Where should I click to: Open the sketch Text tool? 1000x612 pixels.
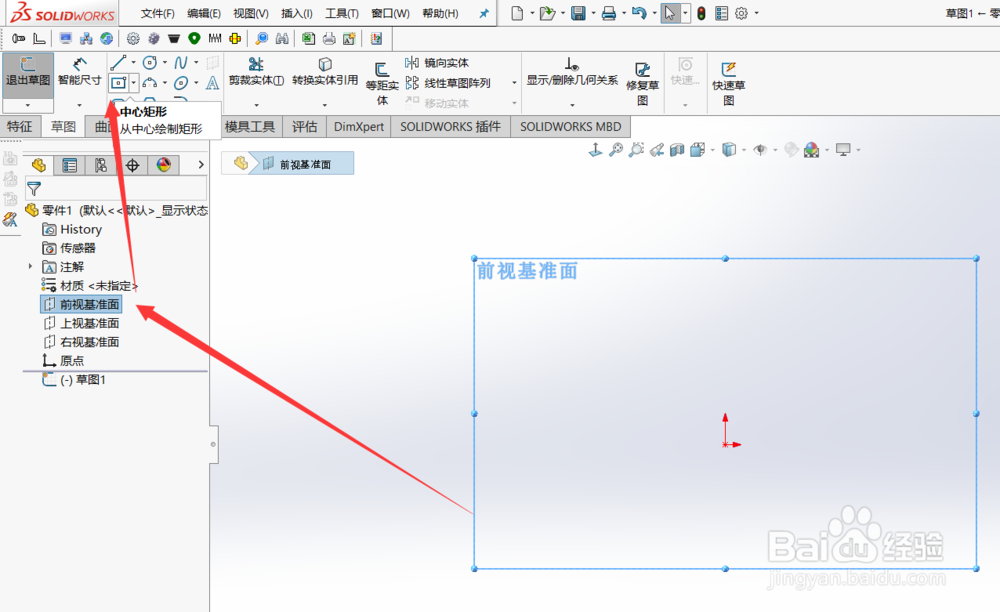pyautogui.click(x=212, y=82)
